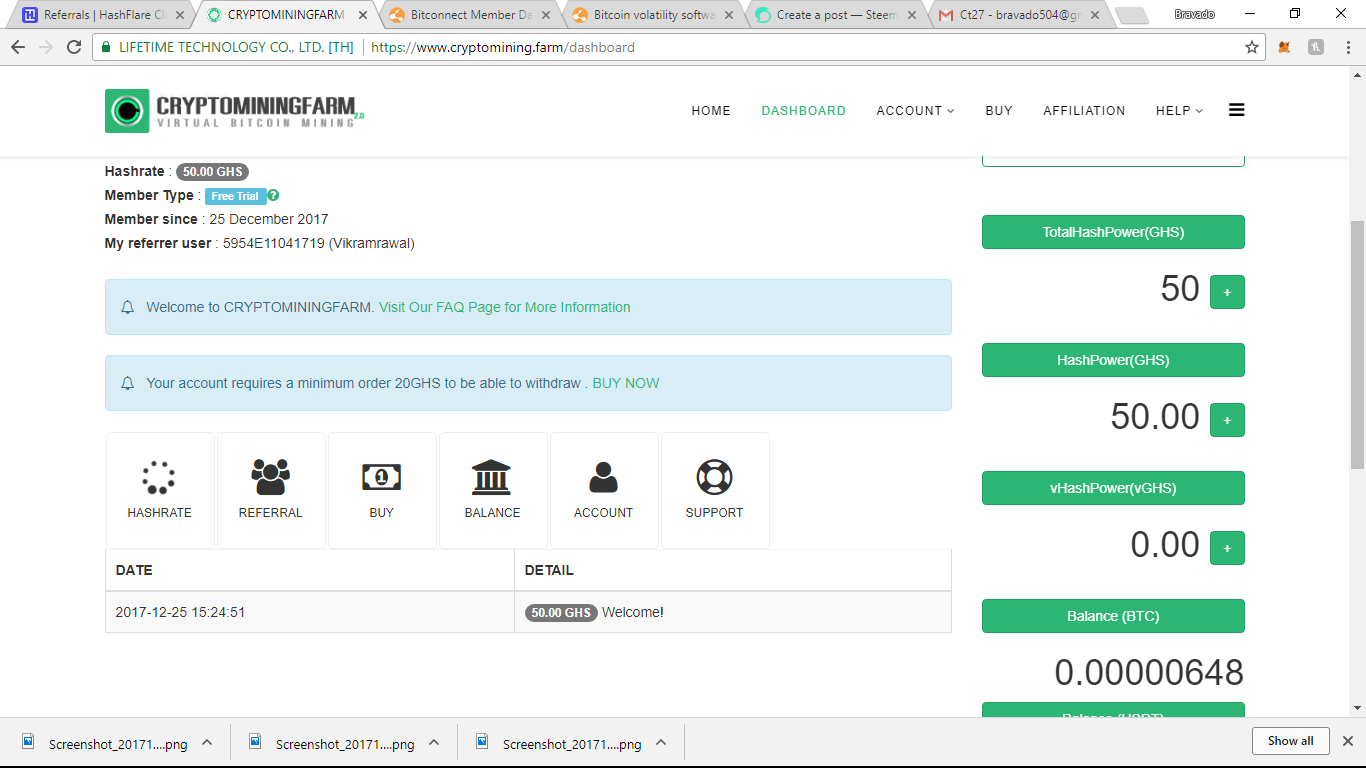Focus the address bar URL
This screenshot has width=1366, height=768.
pos(503,47)
